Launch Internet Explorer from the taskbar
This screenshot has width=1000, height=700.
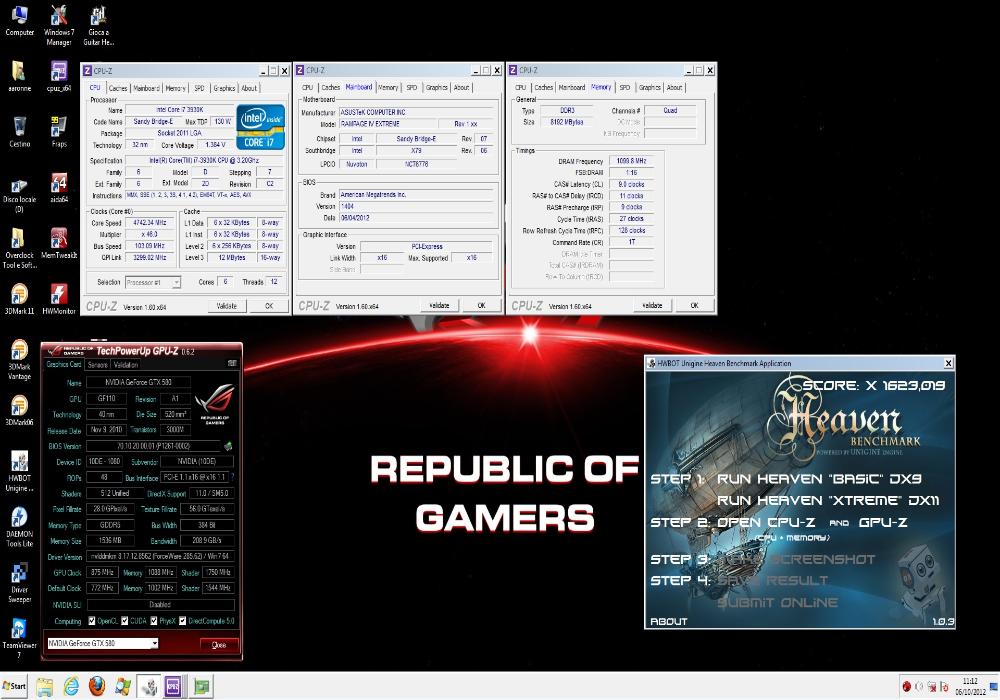click(x=71, y=687)
